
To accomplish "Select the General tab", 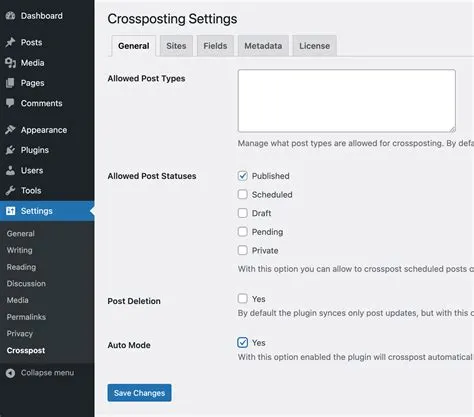I will click(x=133, y=46).
